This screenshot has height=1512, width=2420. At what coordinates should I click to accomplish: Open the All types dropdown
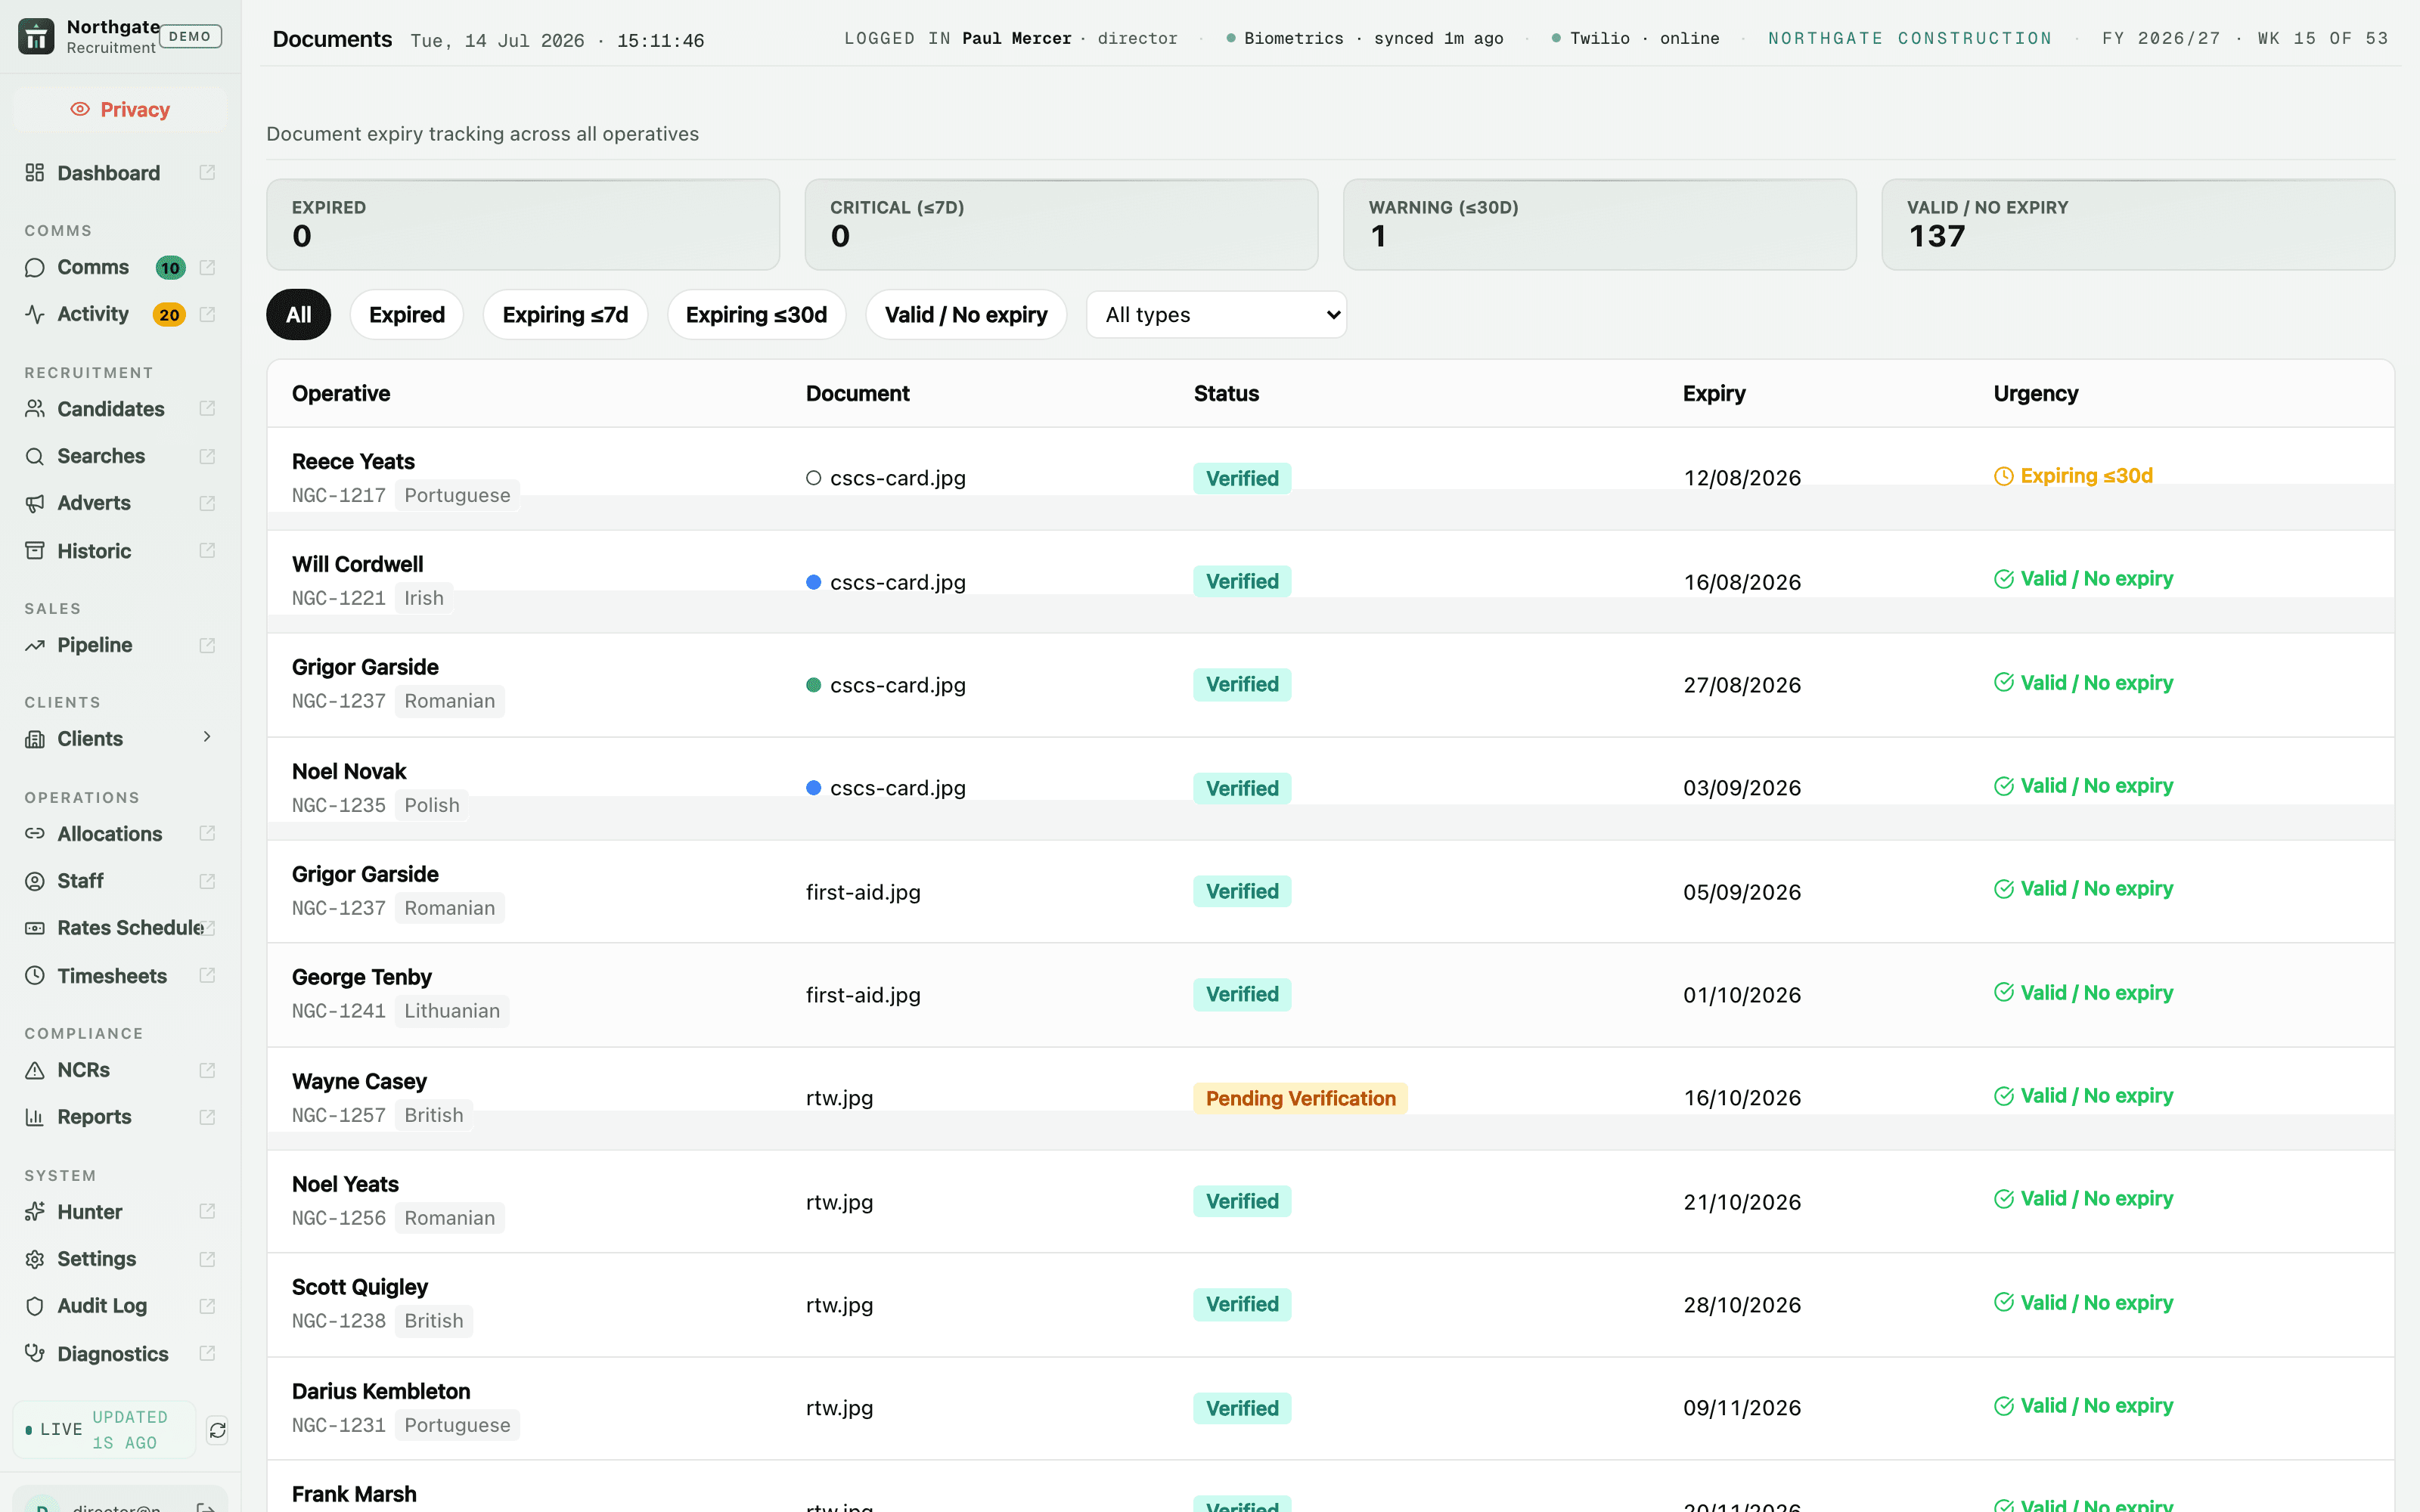[1216, 315]
